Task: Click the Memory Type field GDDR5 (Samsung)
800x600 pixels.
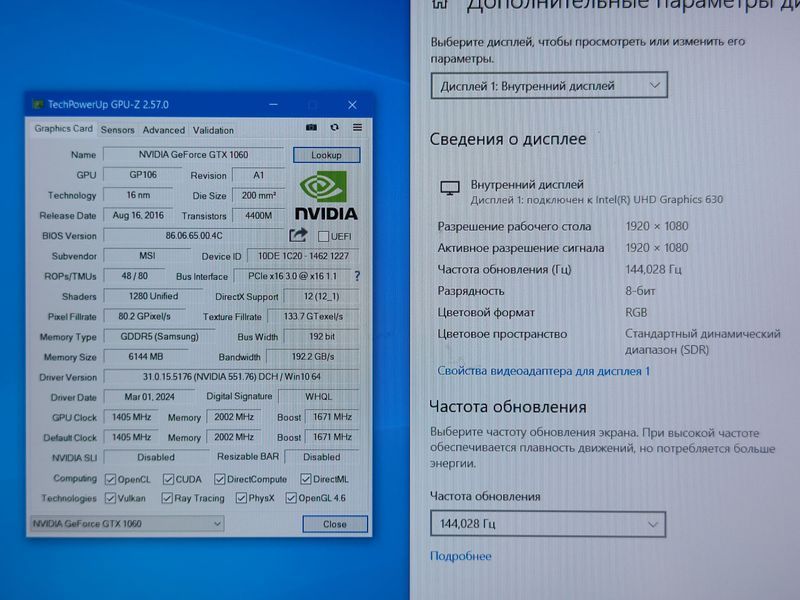Action: pyautogui.click(x=159, y=336)
